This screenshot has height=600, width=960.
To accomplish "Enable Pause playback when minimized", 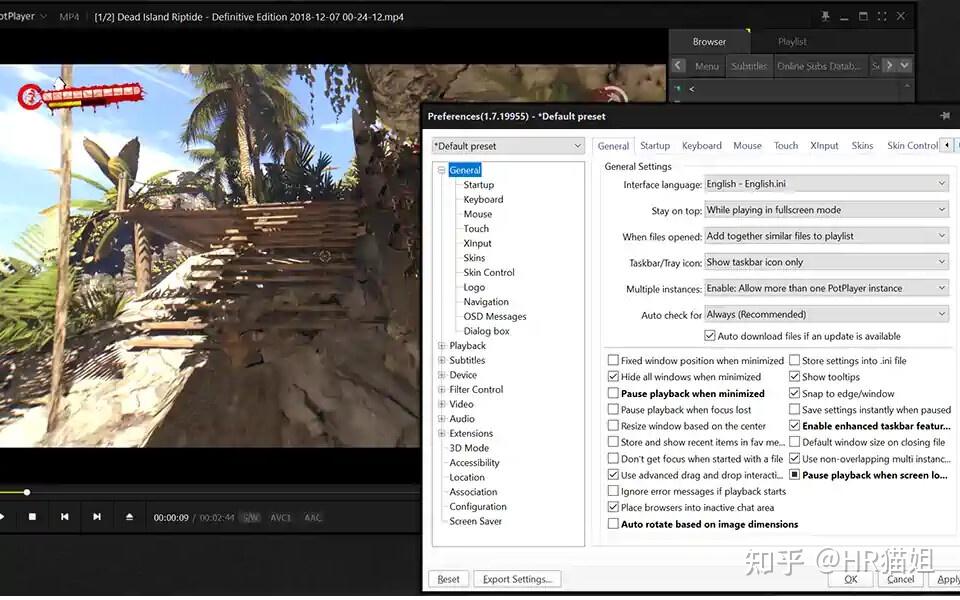I will click(613, 393).
